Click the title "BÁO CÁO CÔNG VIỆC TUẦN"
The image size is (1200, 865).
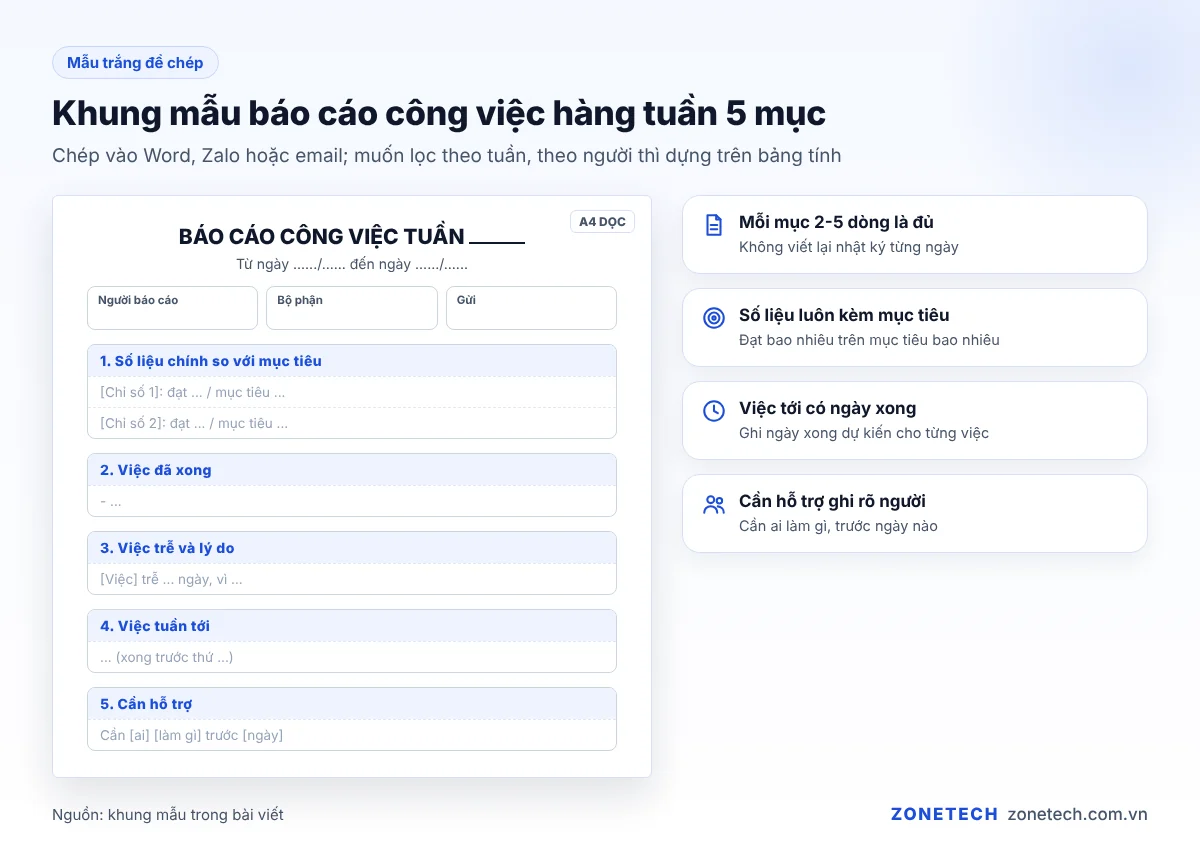coord(321,237)
